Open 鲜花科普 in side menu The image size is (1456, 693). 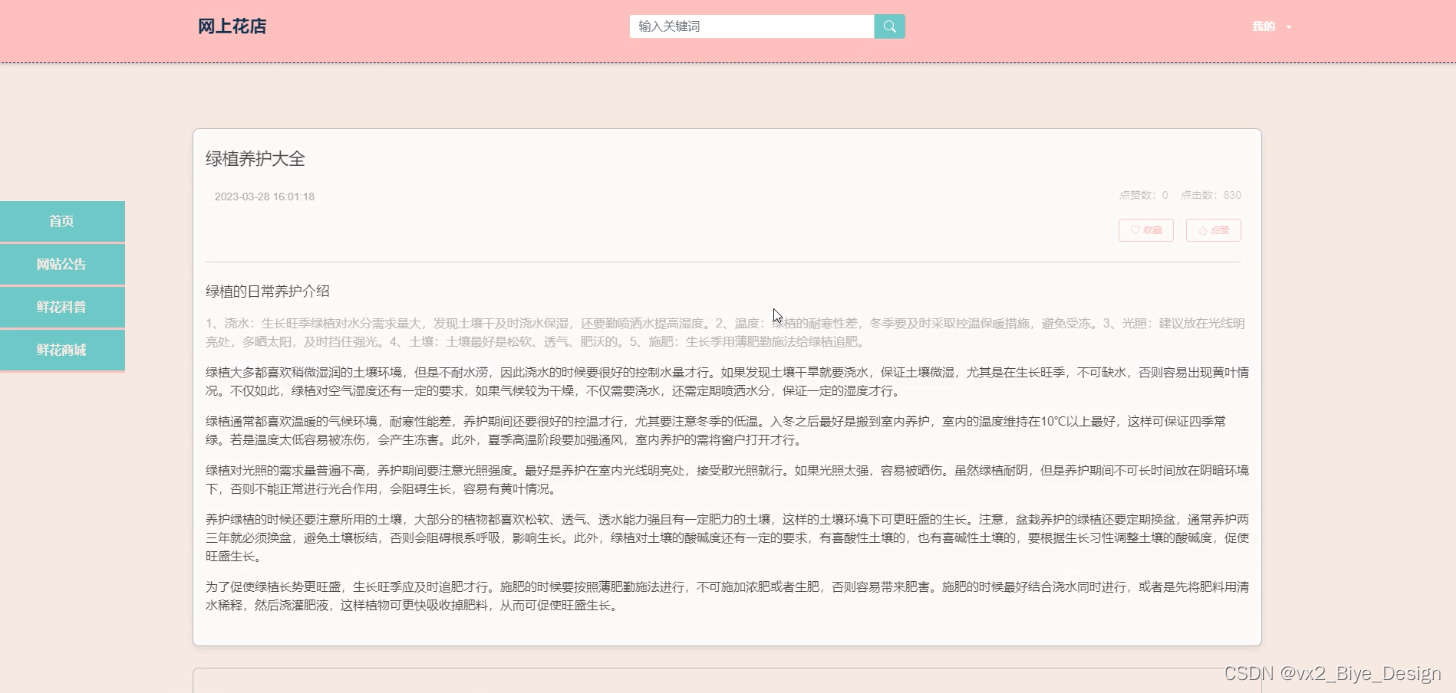tap(62, 307)
